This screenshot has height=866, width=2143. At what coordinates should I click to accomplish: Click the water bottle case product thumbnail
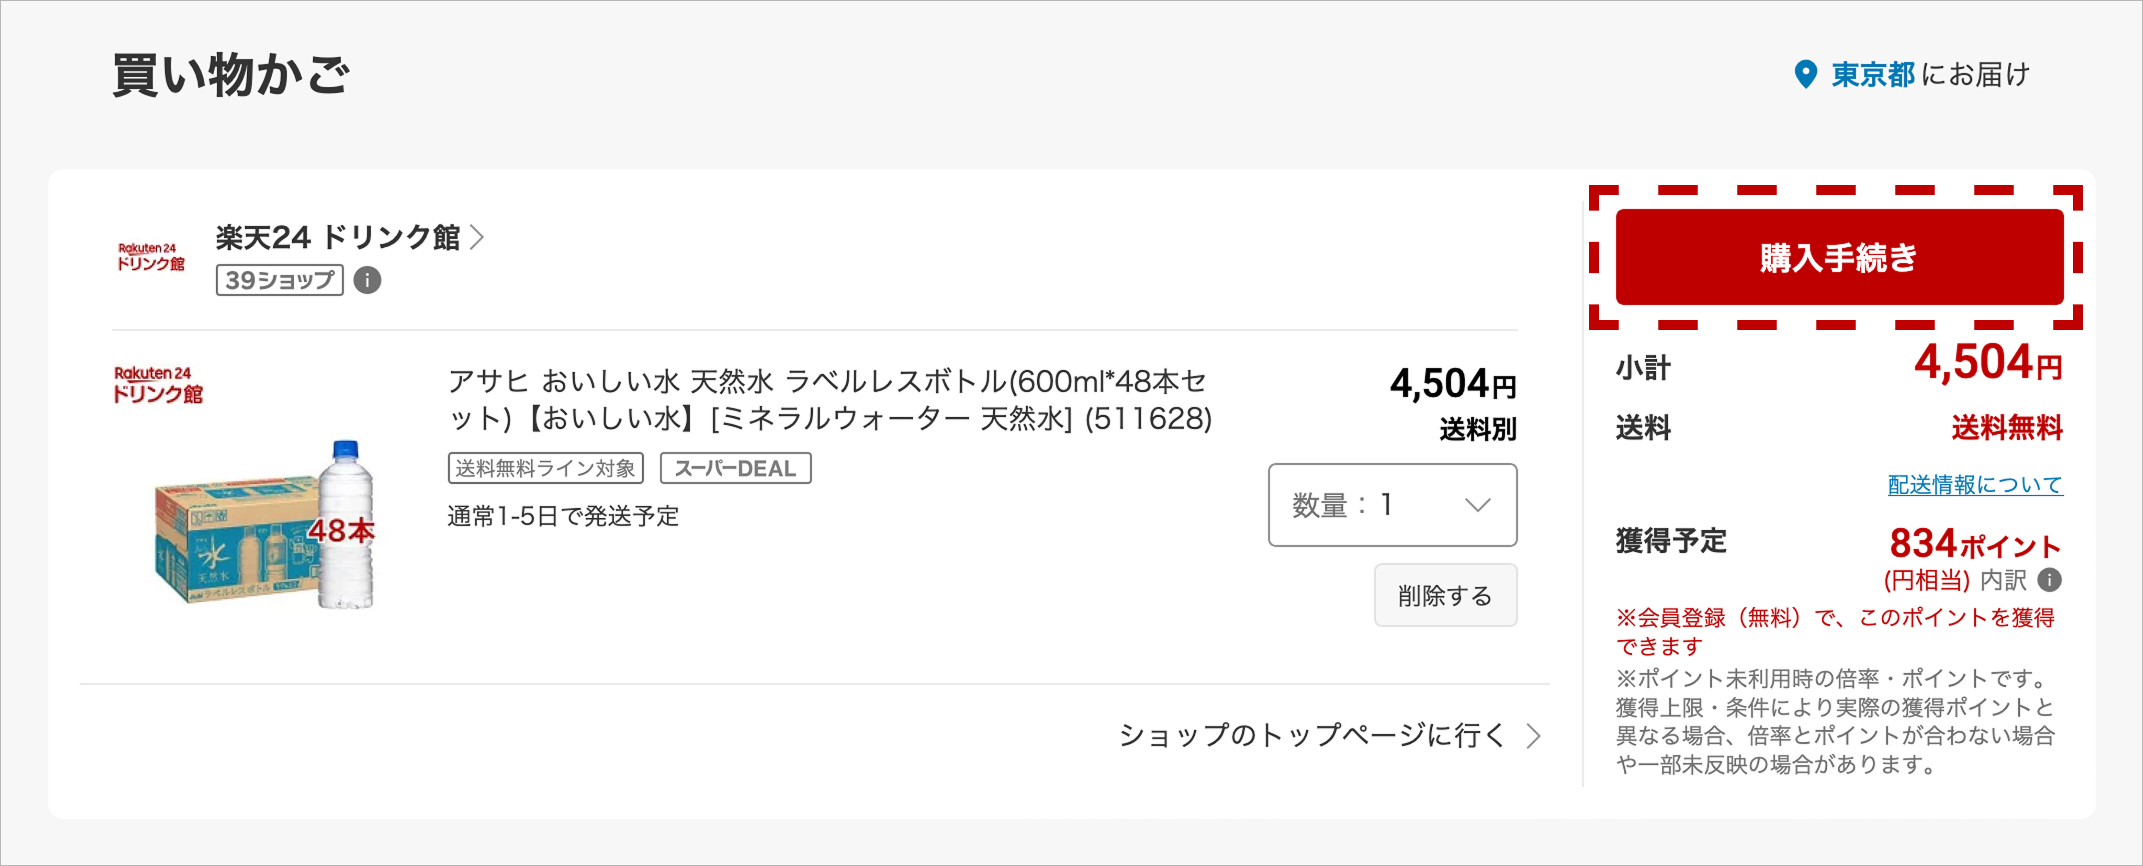click(265, 525)
